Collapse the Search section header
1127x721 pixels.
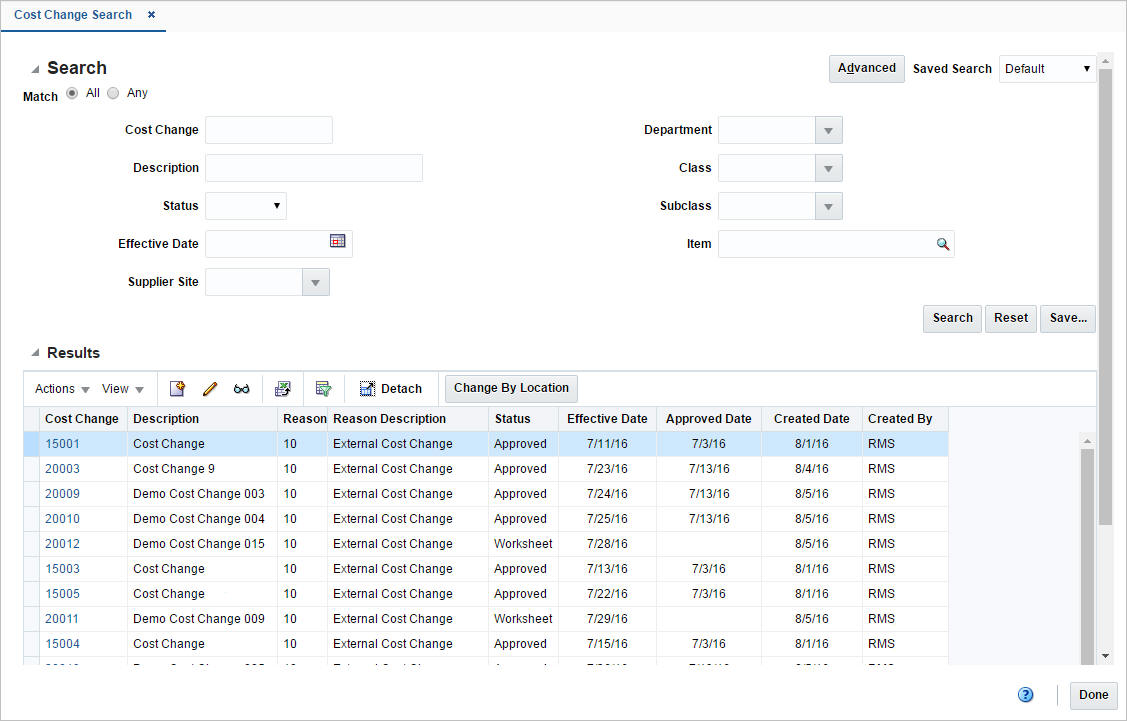(x=34, y=67)
